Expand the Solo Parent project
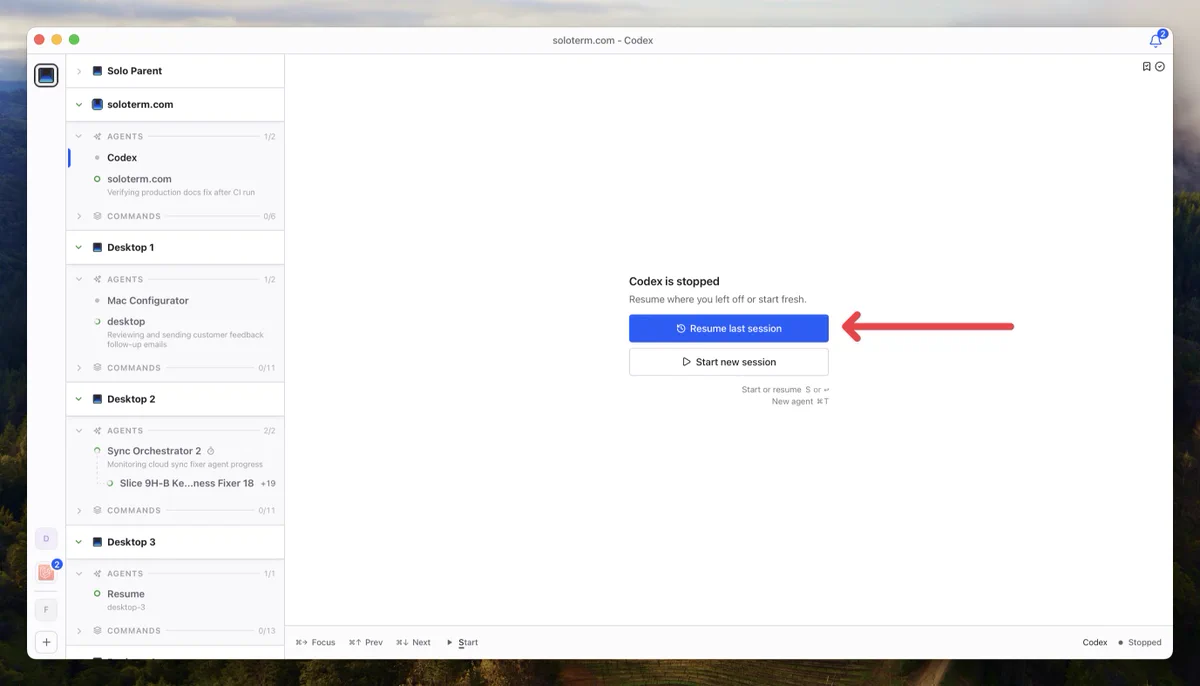 click(x=79, y=71)
